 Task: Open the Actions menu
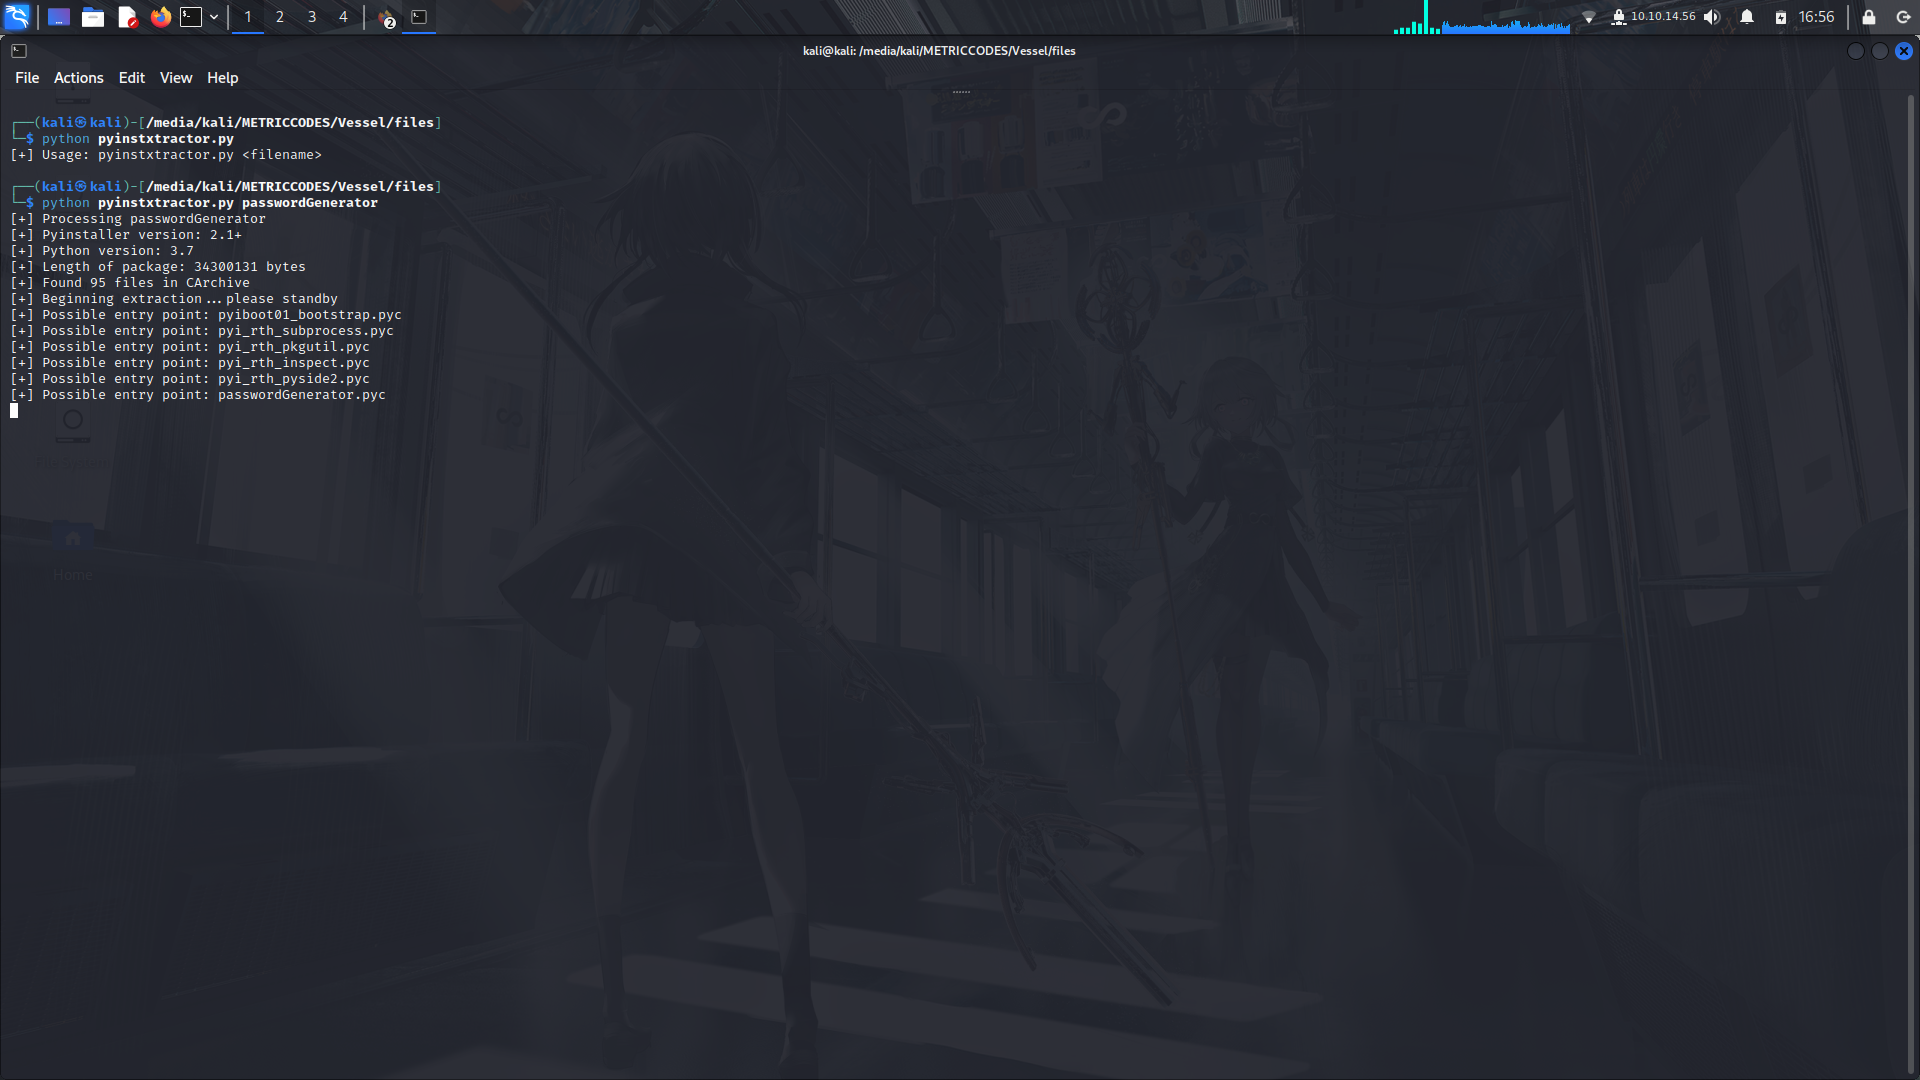78,77
